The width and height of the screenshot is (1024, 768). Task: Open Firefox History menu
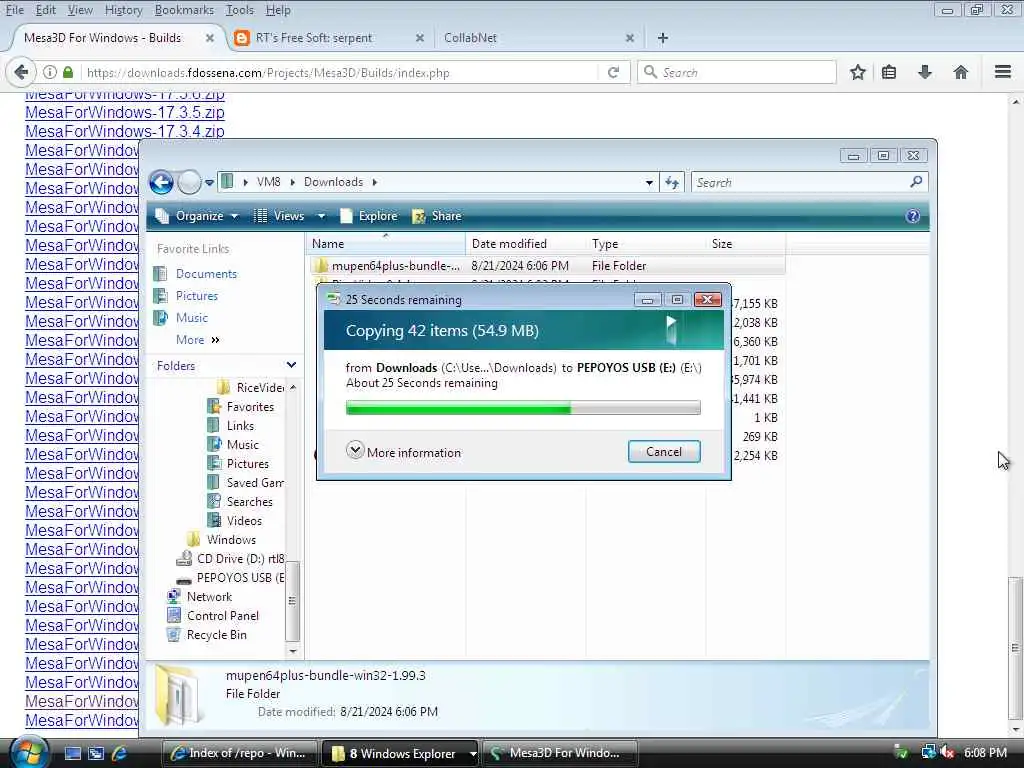(x=123, y=10)
